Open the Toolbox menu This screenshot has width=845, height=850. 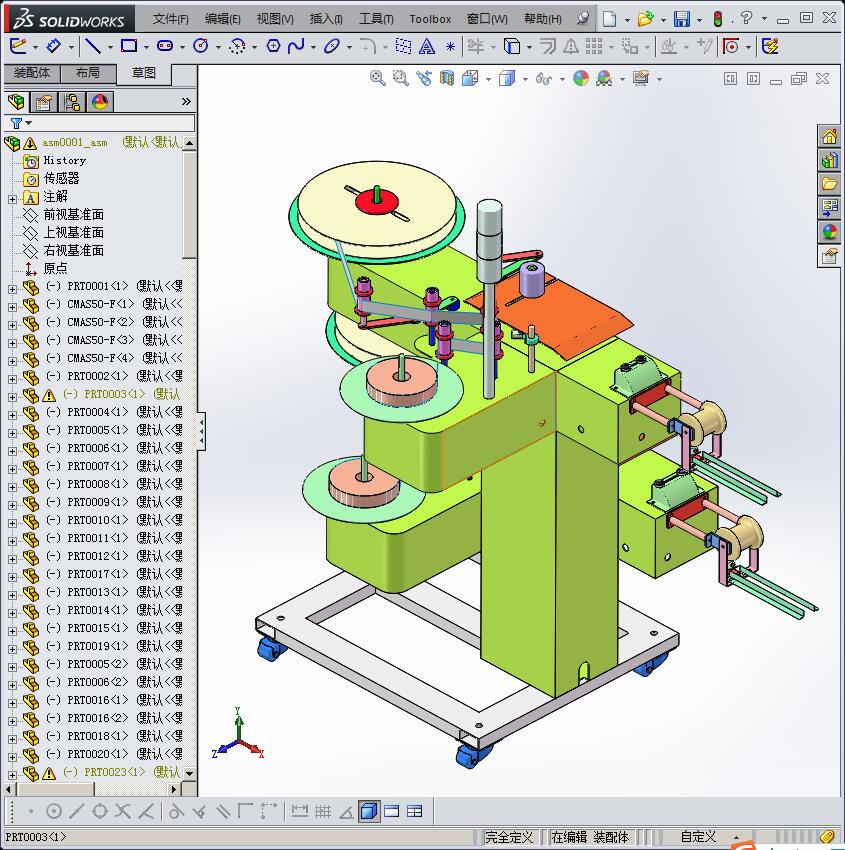(x=430, y=20)
